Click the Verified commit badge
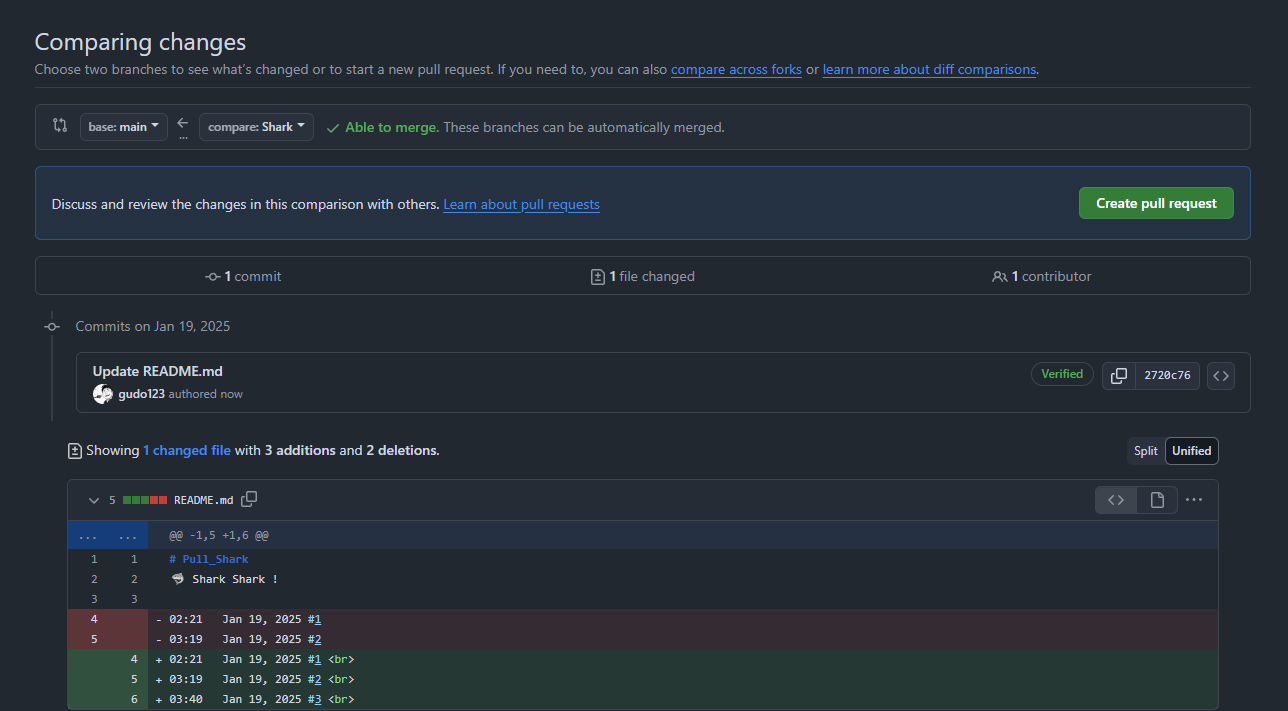The height and width of the screenshot is (711, 1288). [1062, 374]
